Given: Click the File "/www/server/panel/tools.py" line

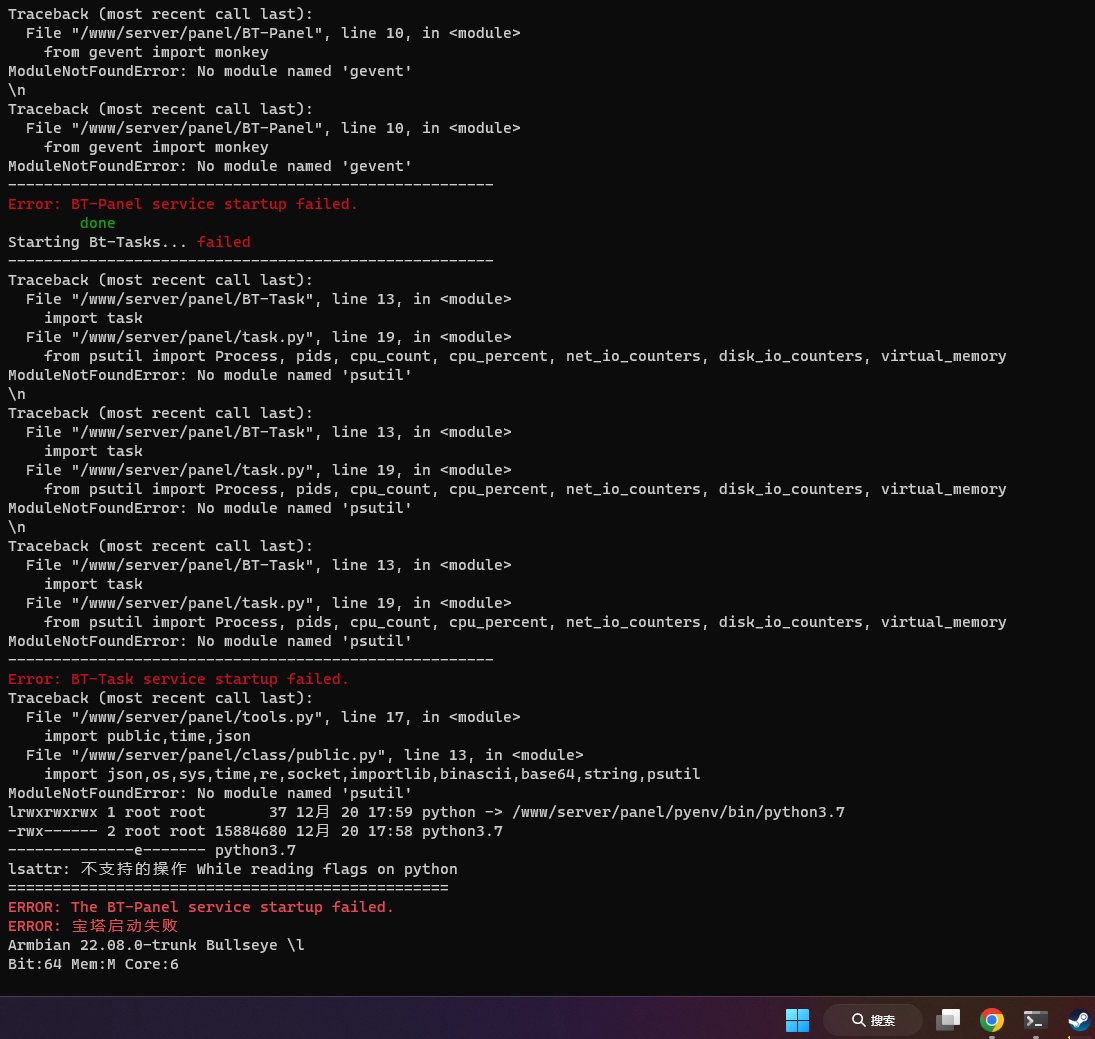Looking at the screenshot, I should click(273, 717).
